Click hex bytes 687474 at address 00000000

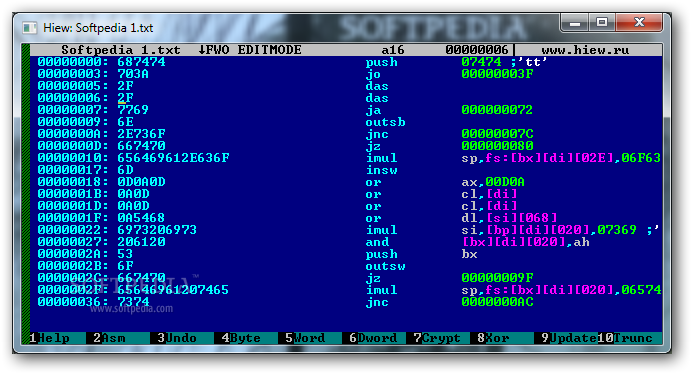coord(141,62)
